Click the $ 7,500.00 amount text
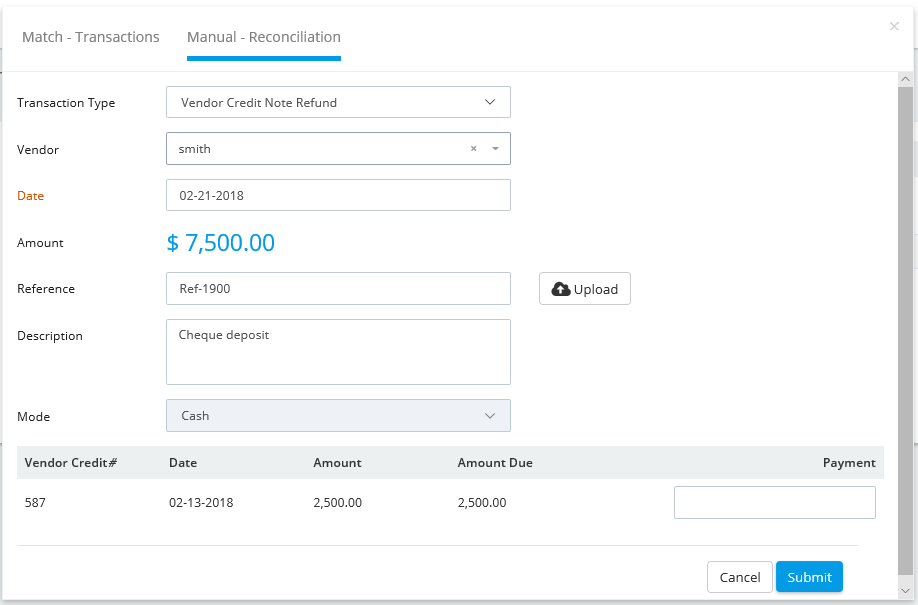This screenshot has width=918, height=605. click(x=221, y=242)
